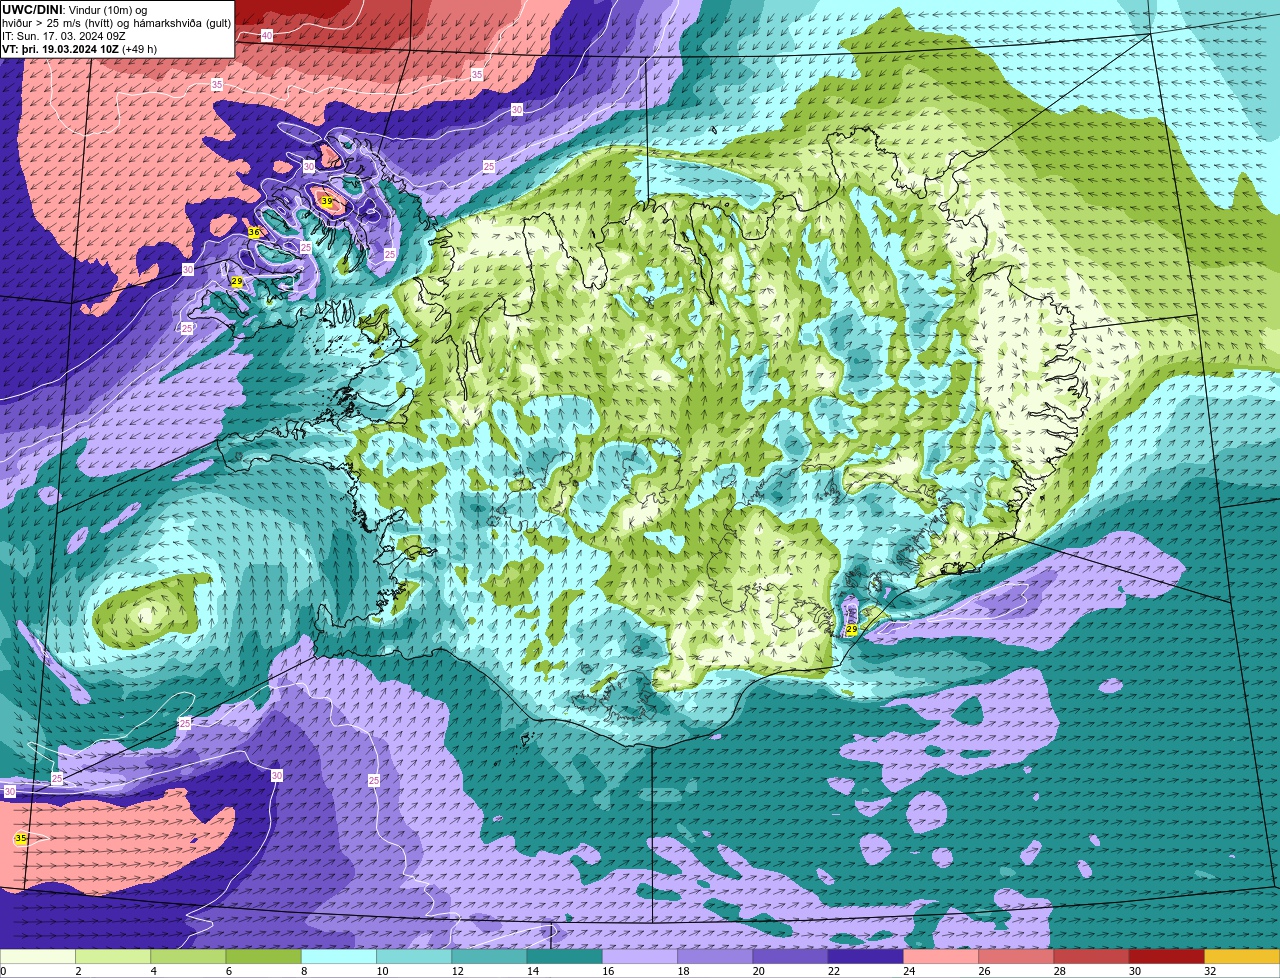Pick the light cyan swatch between 8 and 10

tap(339, 956)
